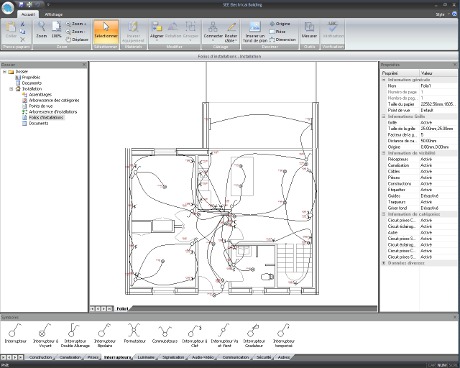Open the Prises symbols tab
The height and width of the screenshot is (368, 460).
[93, 357]
